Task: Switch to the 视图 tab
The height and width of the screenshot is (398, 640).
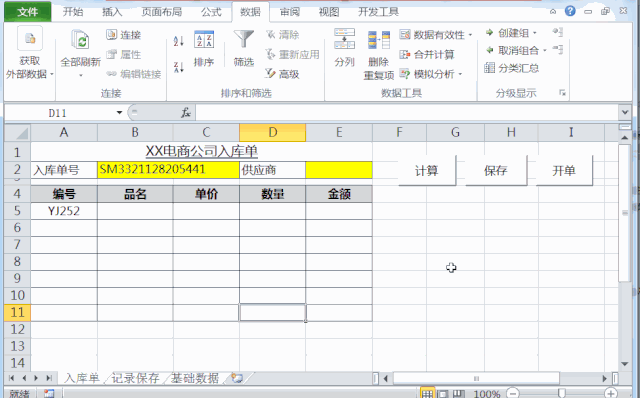Action: pyautogui.click(x=329, y=12)
